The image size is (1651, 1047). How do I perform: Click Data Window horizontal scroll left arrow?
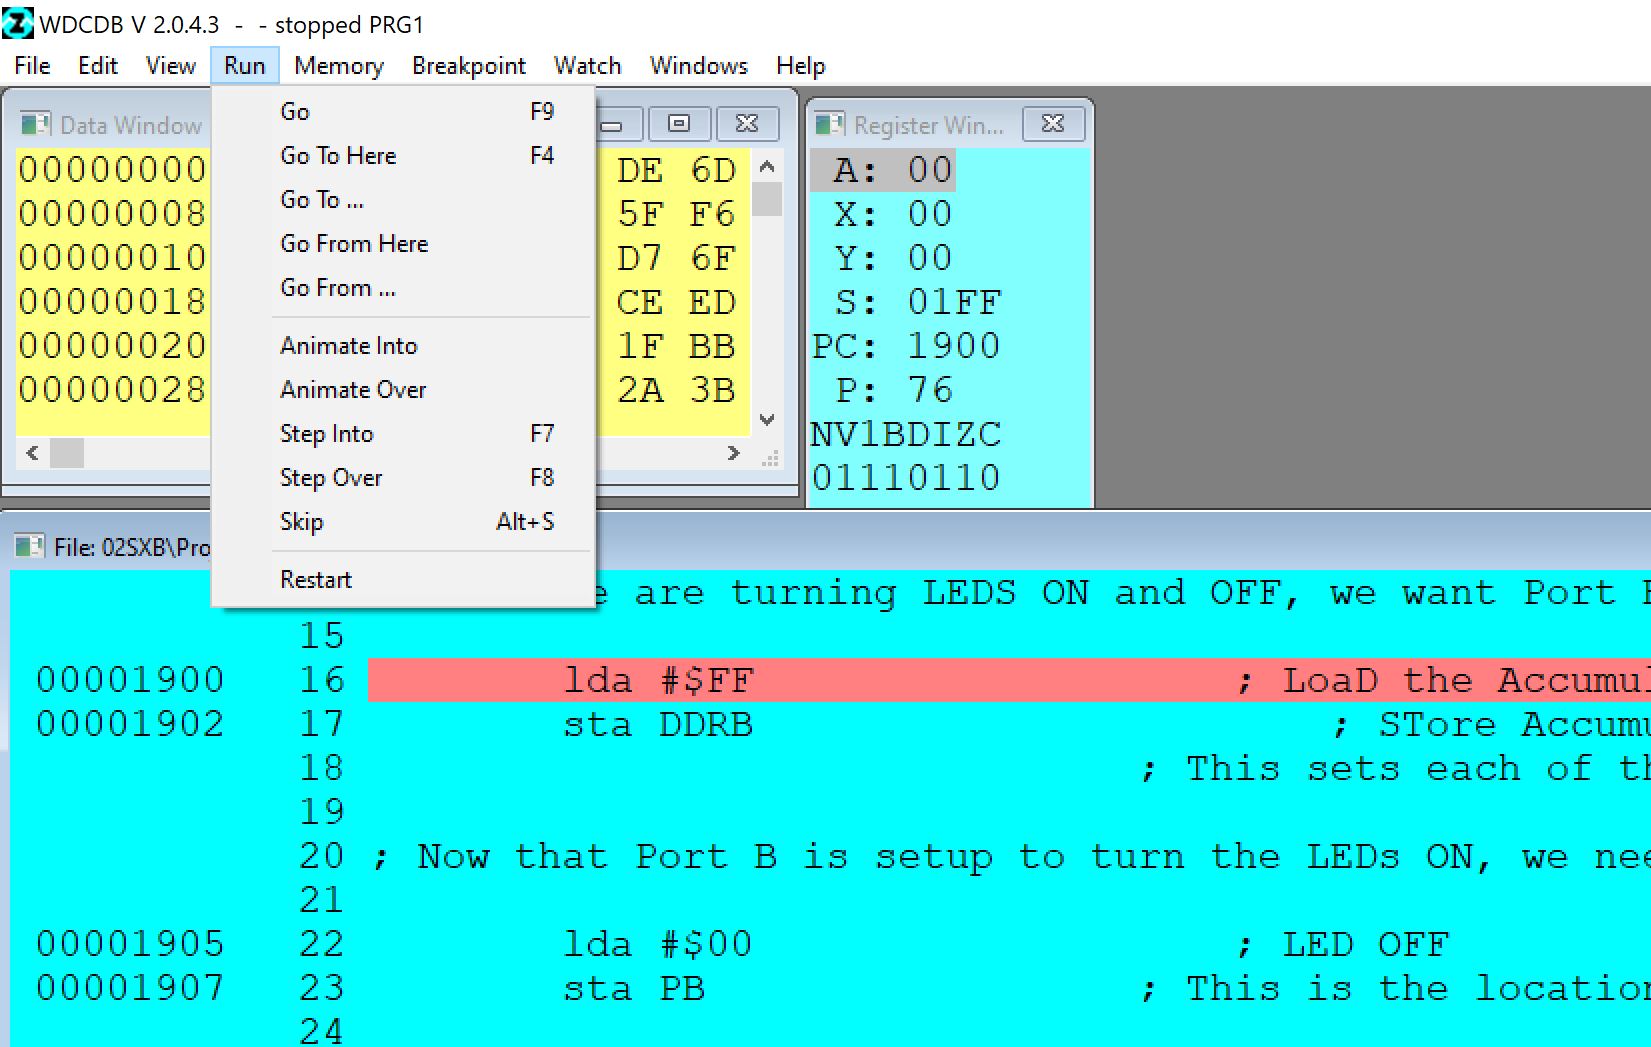point(33,453)
